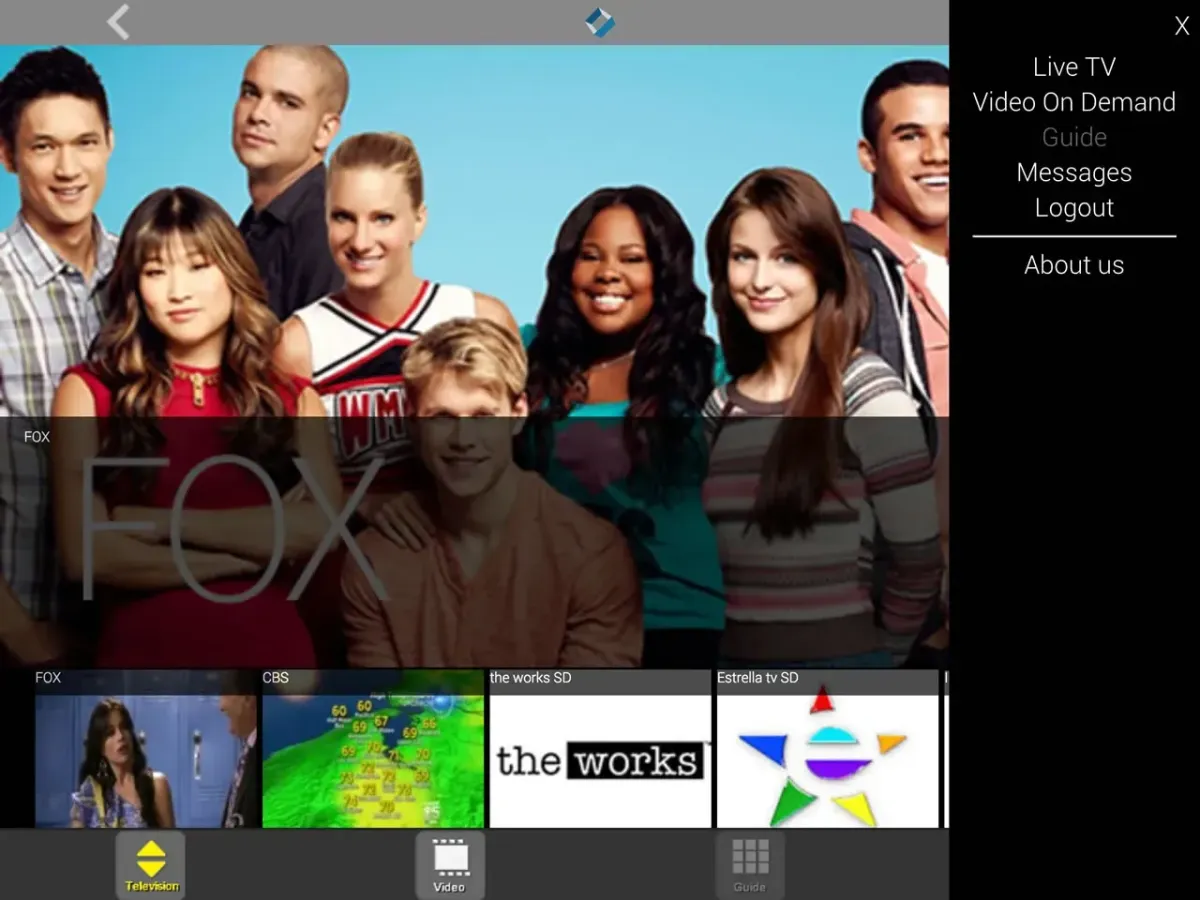Open Live TV from the side menu
The width and height of the screenshot is (1200, 900).
1074,67
